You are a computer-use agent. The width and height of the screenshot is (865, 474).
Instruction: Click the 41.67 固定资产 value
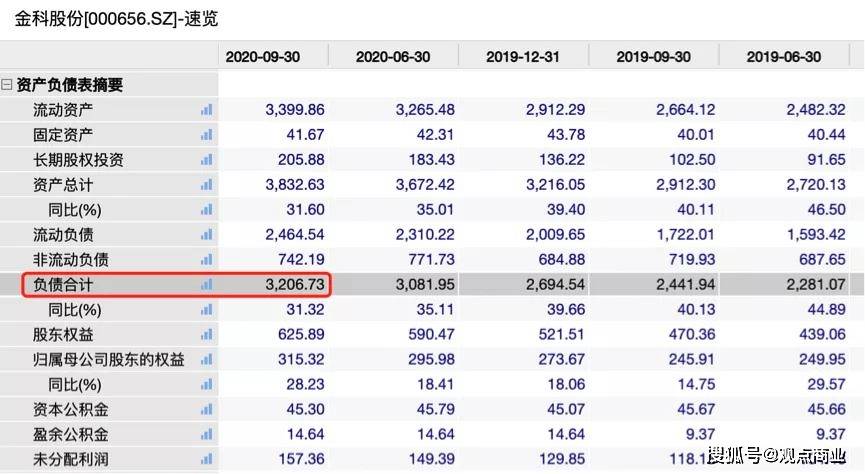click(x=305, y=135)
